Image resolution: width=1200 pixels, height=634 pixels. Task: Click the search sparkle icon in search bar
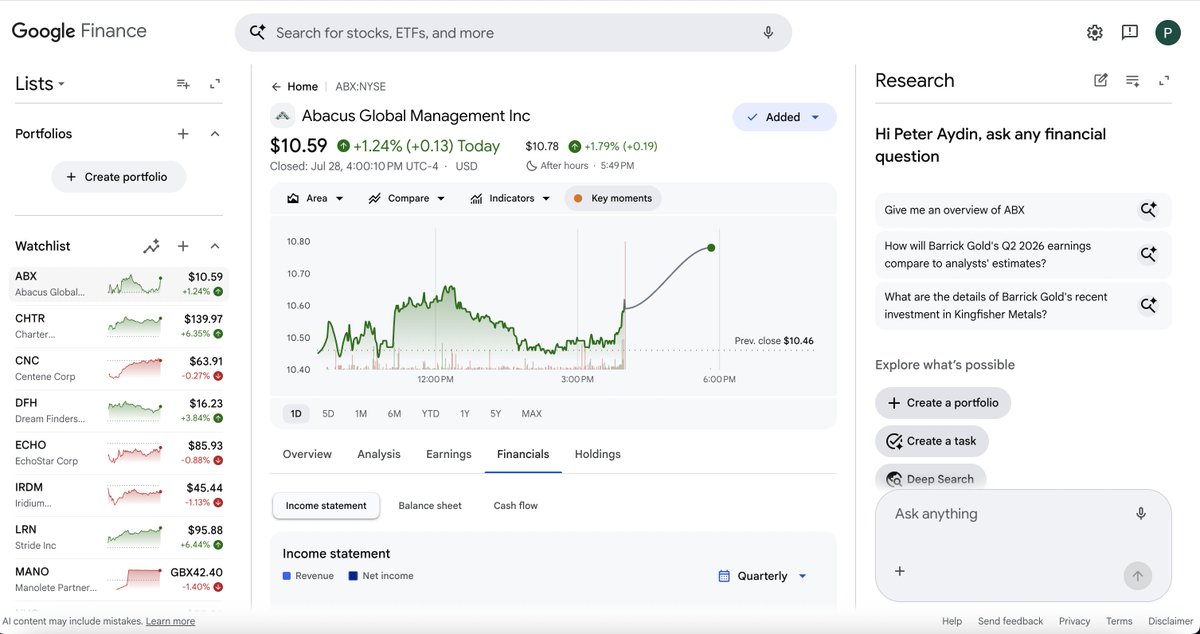[x=257, y=32]
